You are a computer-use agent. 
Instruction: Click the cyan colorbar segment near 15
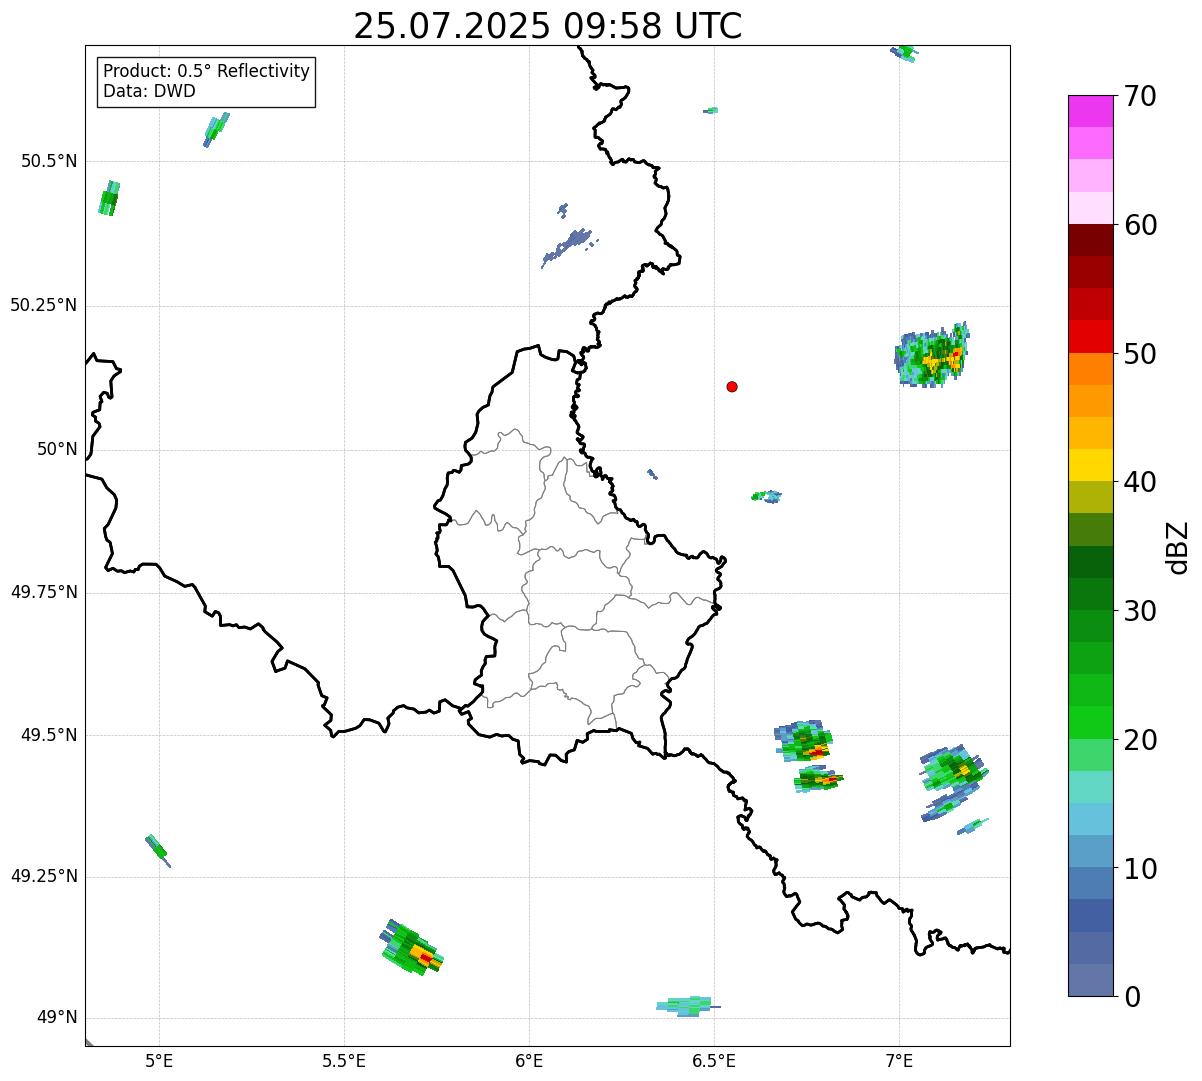pyautogui.click(x=1090, y=819)
